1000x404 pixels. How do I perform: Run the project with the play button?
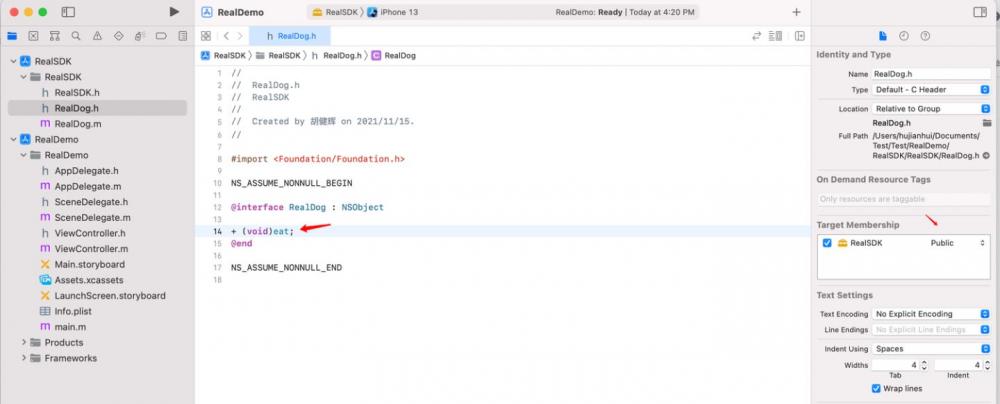click(174, 11)
